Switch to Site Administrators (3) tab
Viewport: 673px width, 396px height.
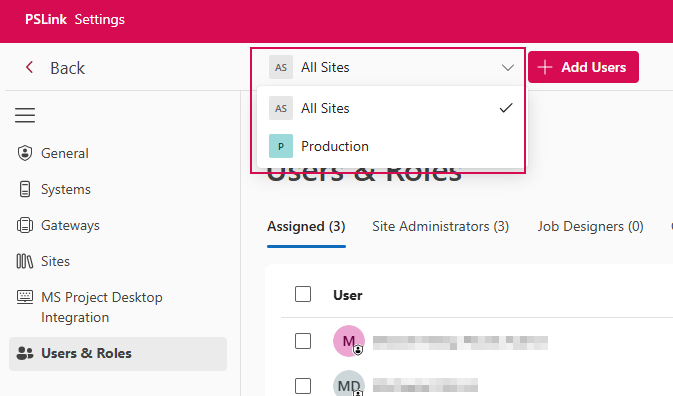pos(440,227)
